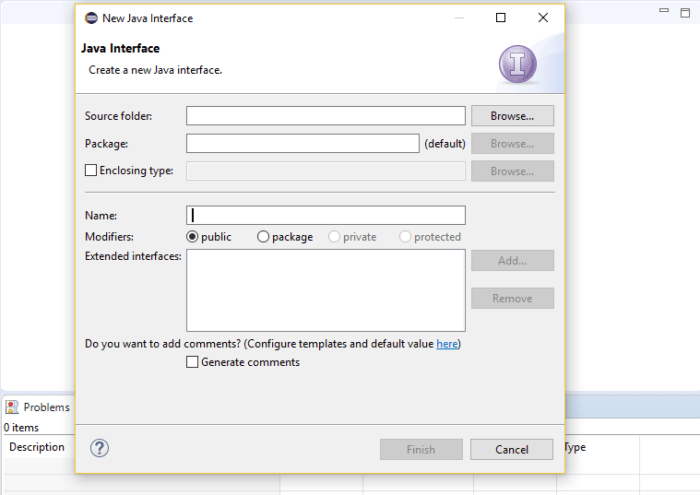Click the Description column header in Problems
This screenshot has width=700, height=495.
pyautogui.click(x=37, y=447)
